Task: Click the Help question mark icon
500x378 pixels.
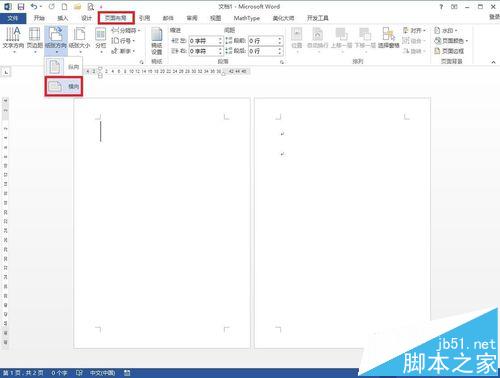Action: click(441, 7)
